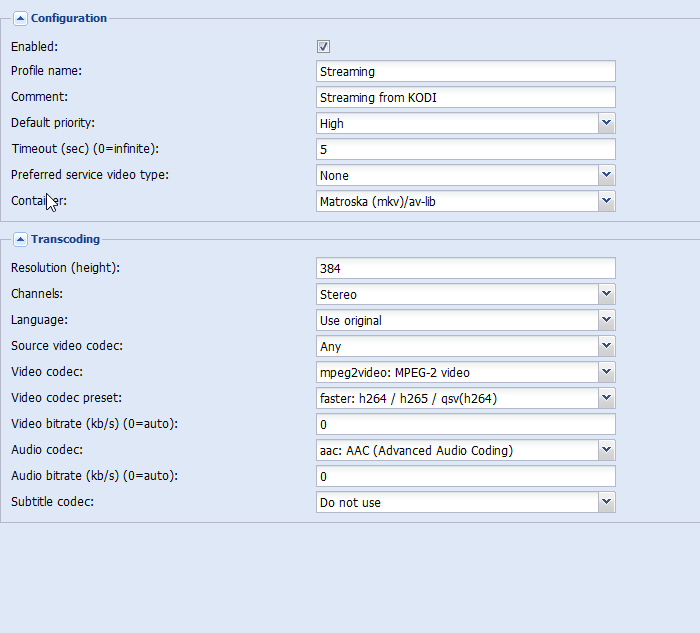Open Preferred service video type dropdown

coord(606,175)
